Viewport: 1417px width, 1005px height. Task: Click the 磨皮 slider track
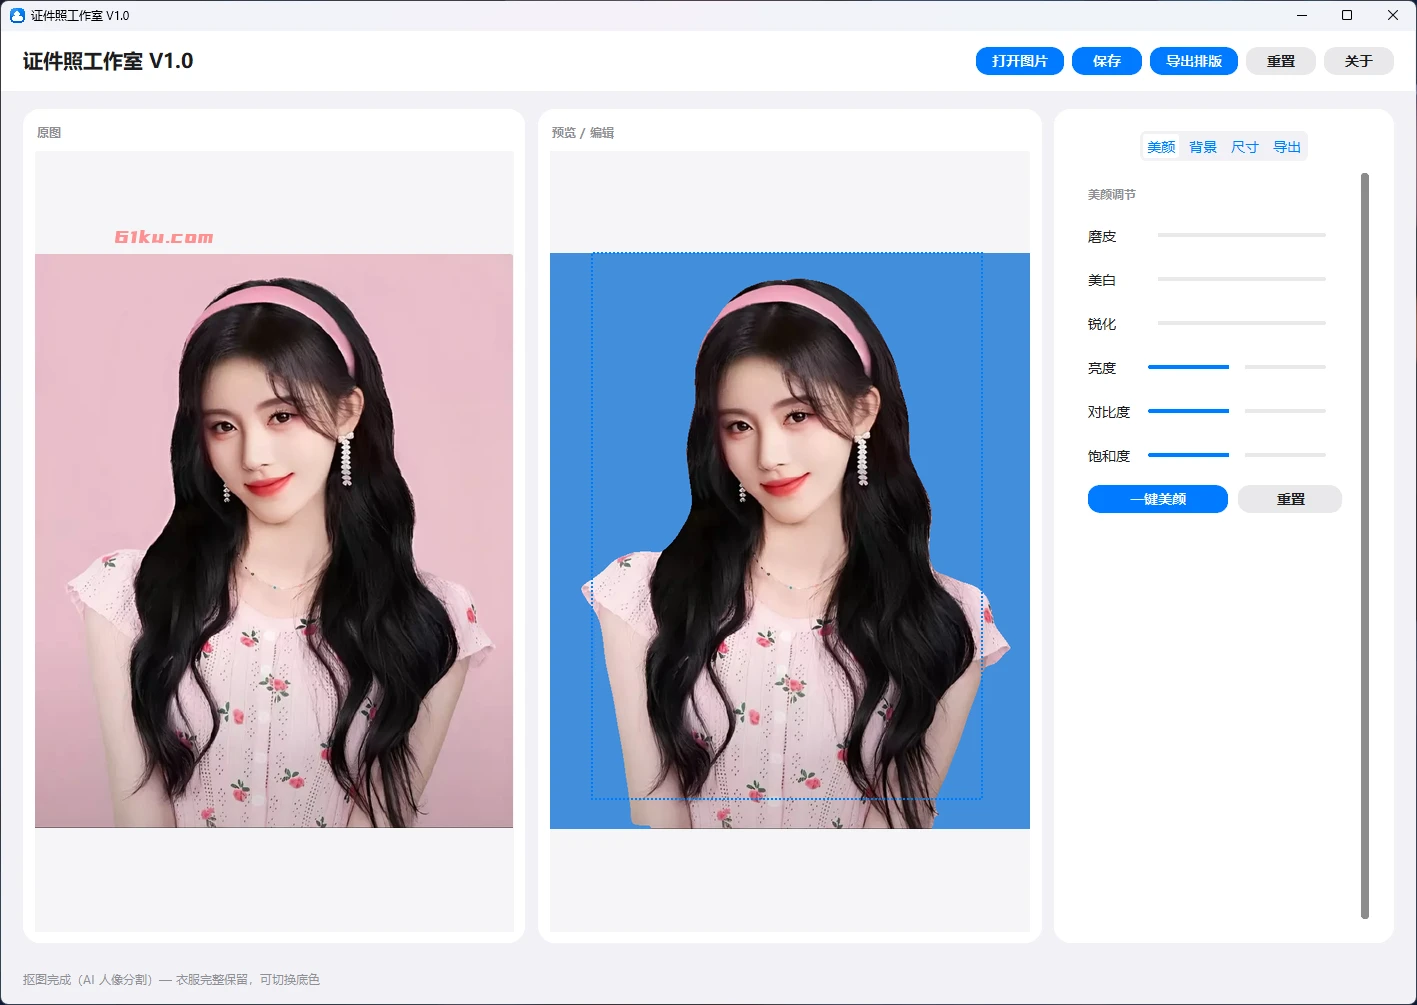click(x=1241, y=235)
